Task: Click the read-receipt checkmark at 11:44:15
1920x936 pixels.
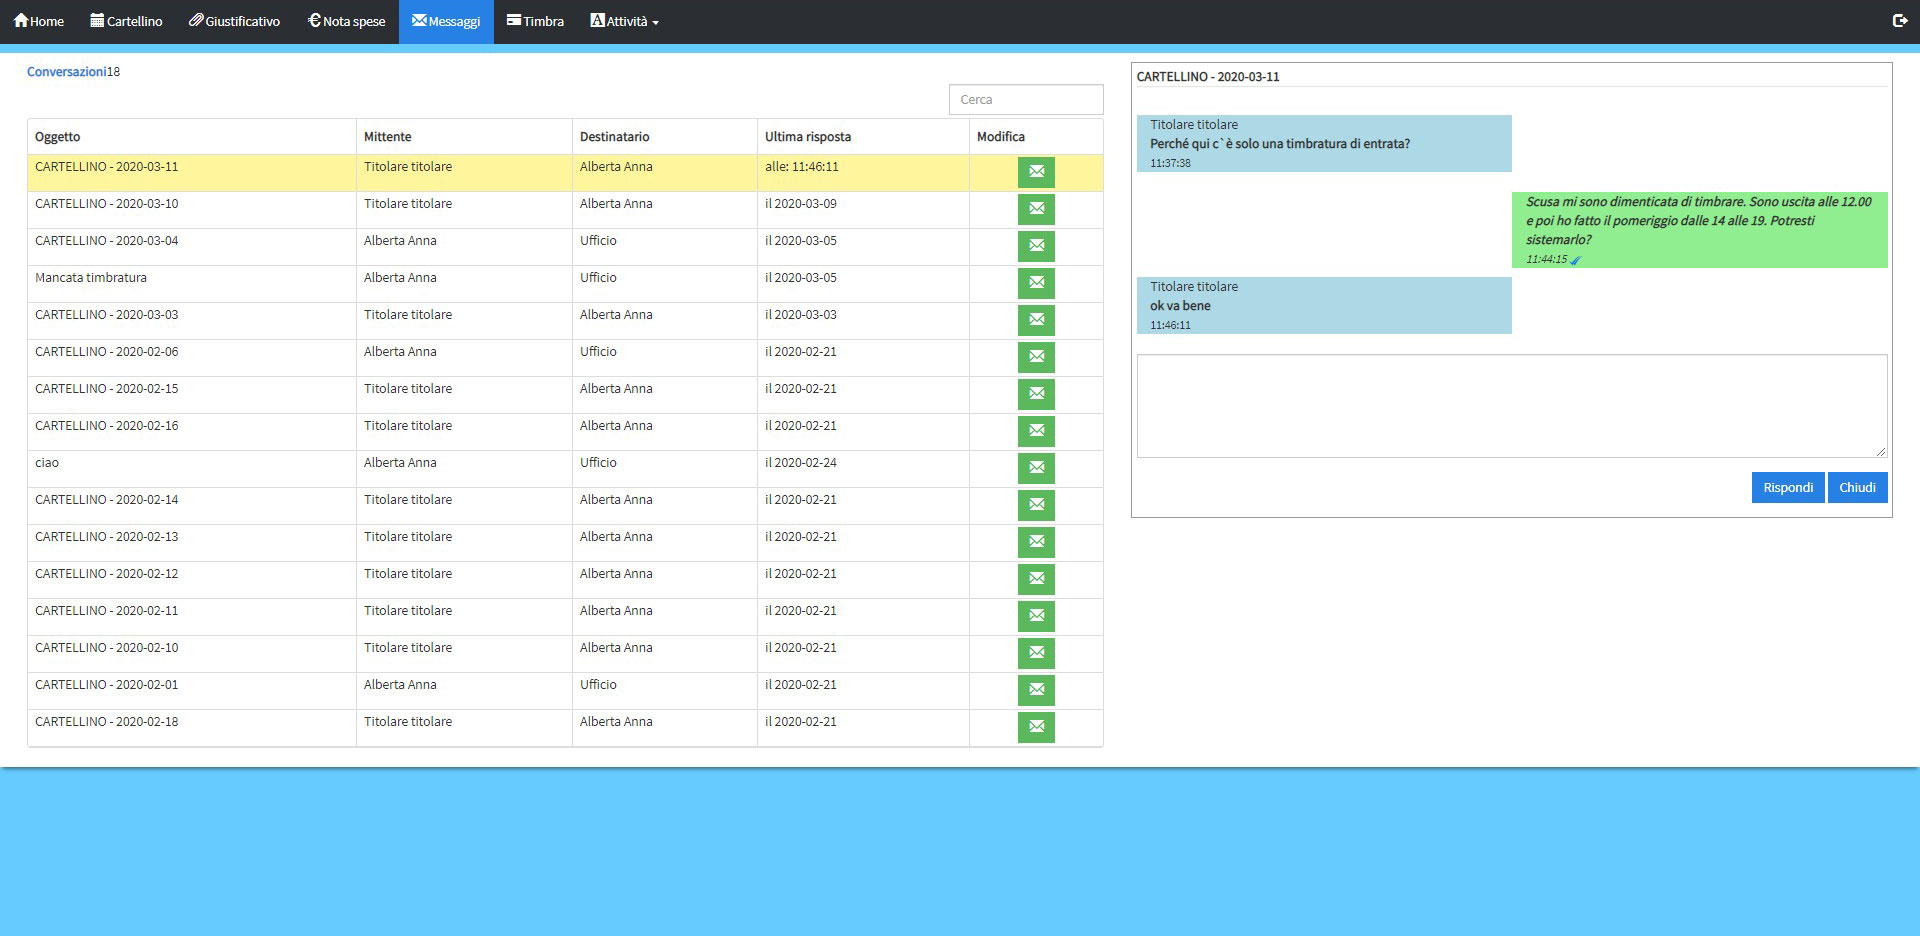Action: point(1576,260)
